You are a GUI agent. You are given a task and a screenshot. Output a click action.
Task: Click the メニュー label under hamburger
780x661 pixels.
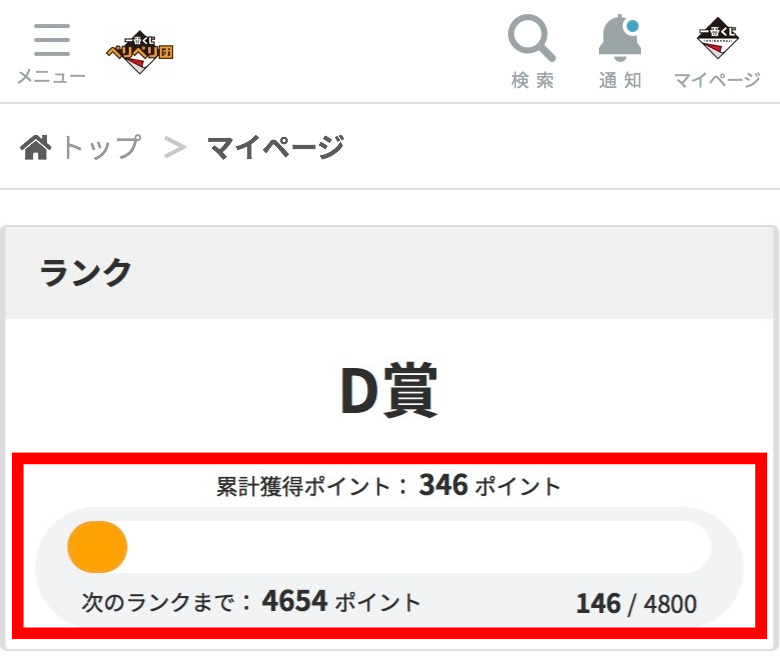pos(52,77)
